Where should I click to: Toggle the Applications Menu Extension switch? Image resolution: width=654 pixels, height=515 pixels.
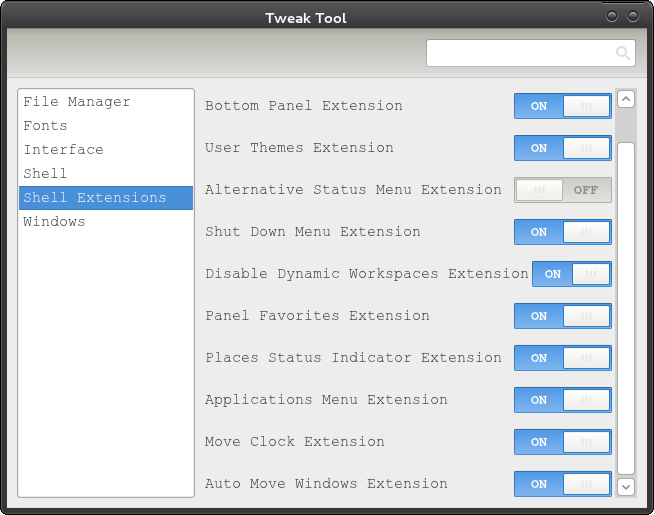(562, 400)
